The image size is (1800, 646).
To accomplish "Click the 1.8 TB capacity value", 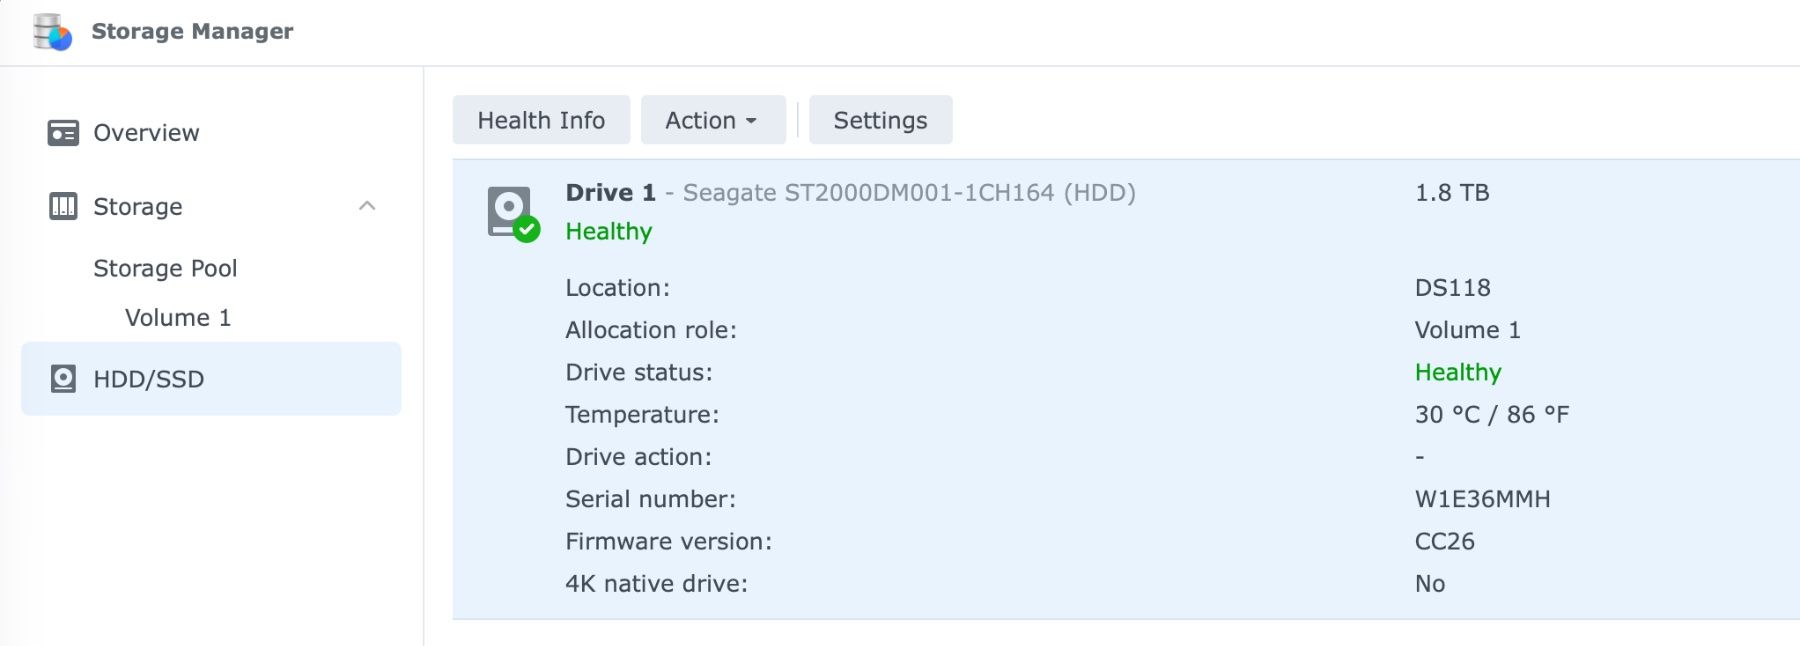I will (x=1452, y=192).
